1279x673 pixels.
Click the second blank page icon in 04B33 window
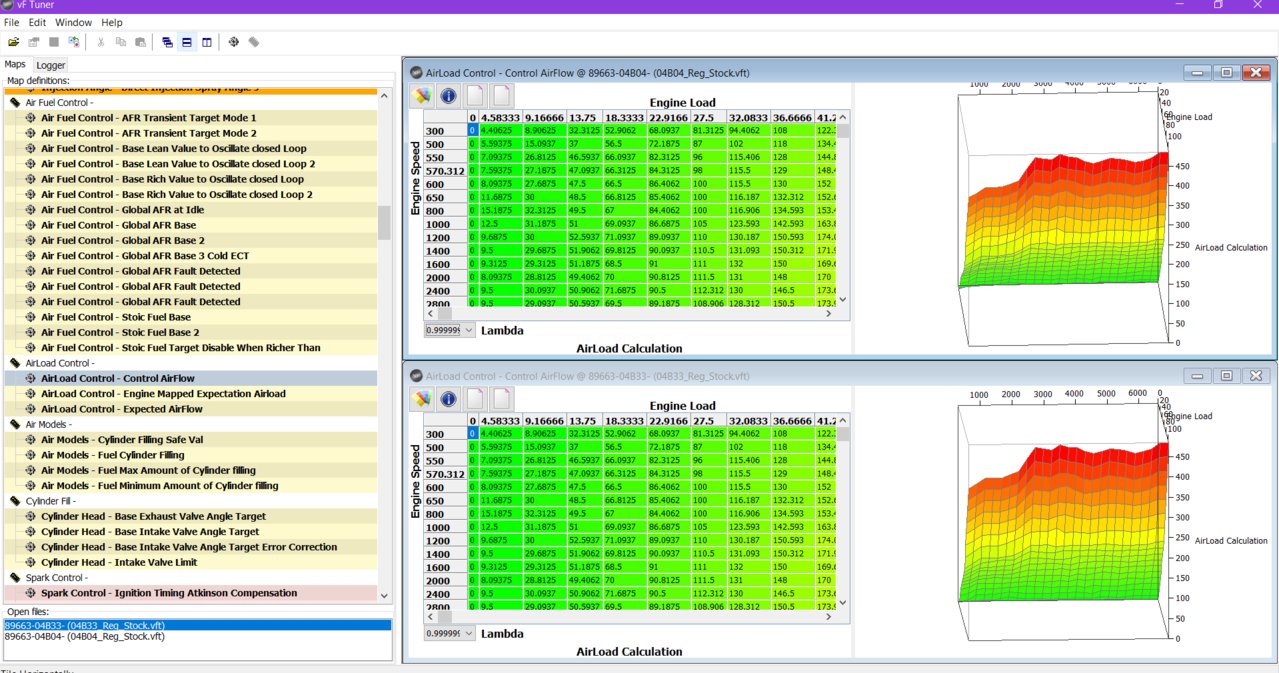click(502, 399)
